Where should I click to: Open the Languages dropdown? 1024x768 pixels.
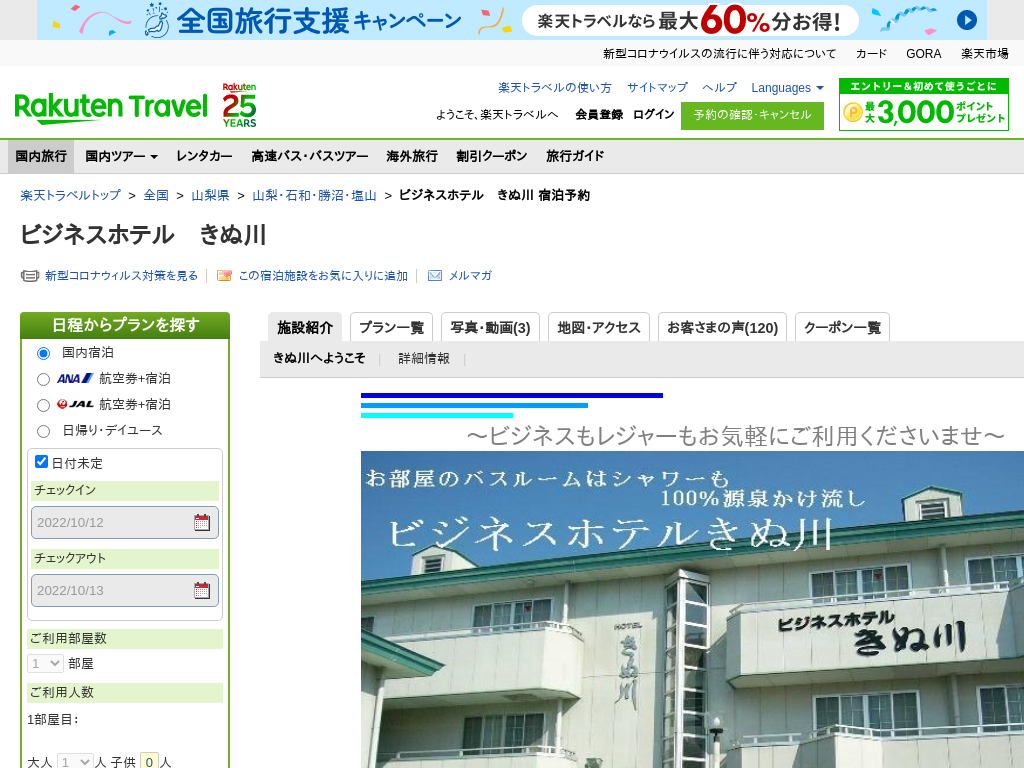coord(787,88)
